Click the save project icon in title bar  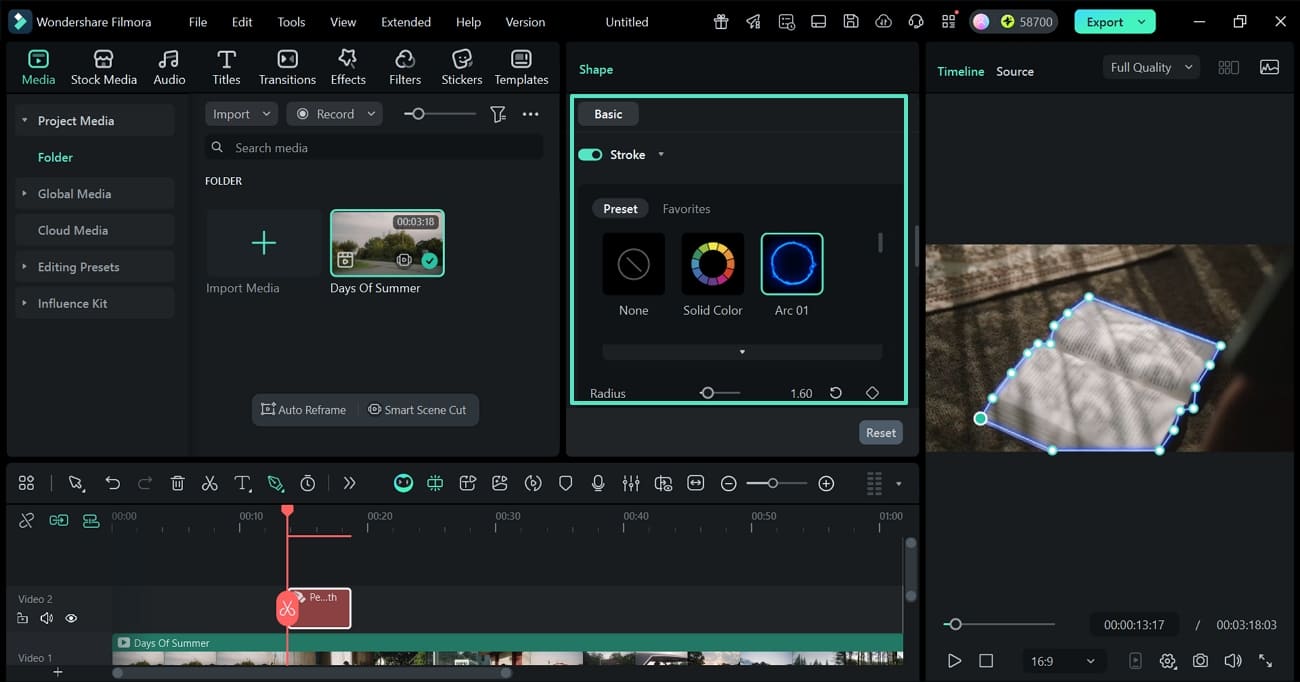(851, 21)
